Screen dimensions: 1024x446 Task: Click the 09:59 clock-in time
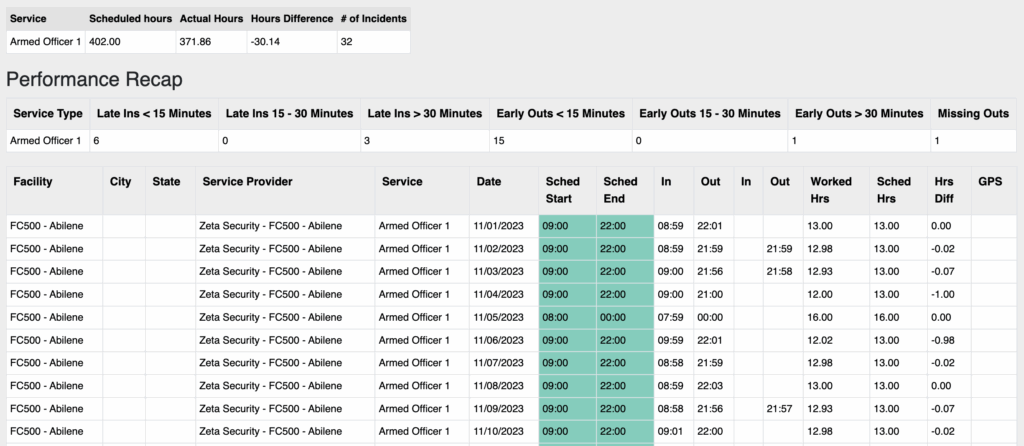(x=669, y=341)
